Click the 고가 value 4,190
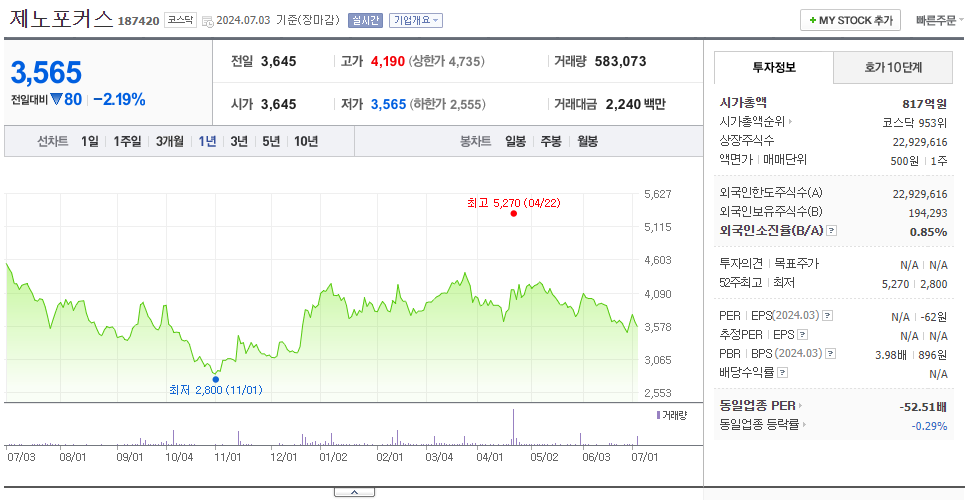This screenshot has height=500, width=968. 388,61
